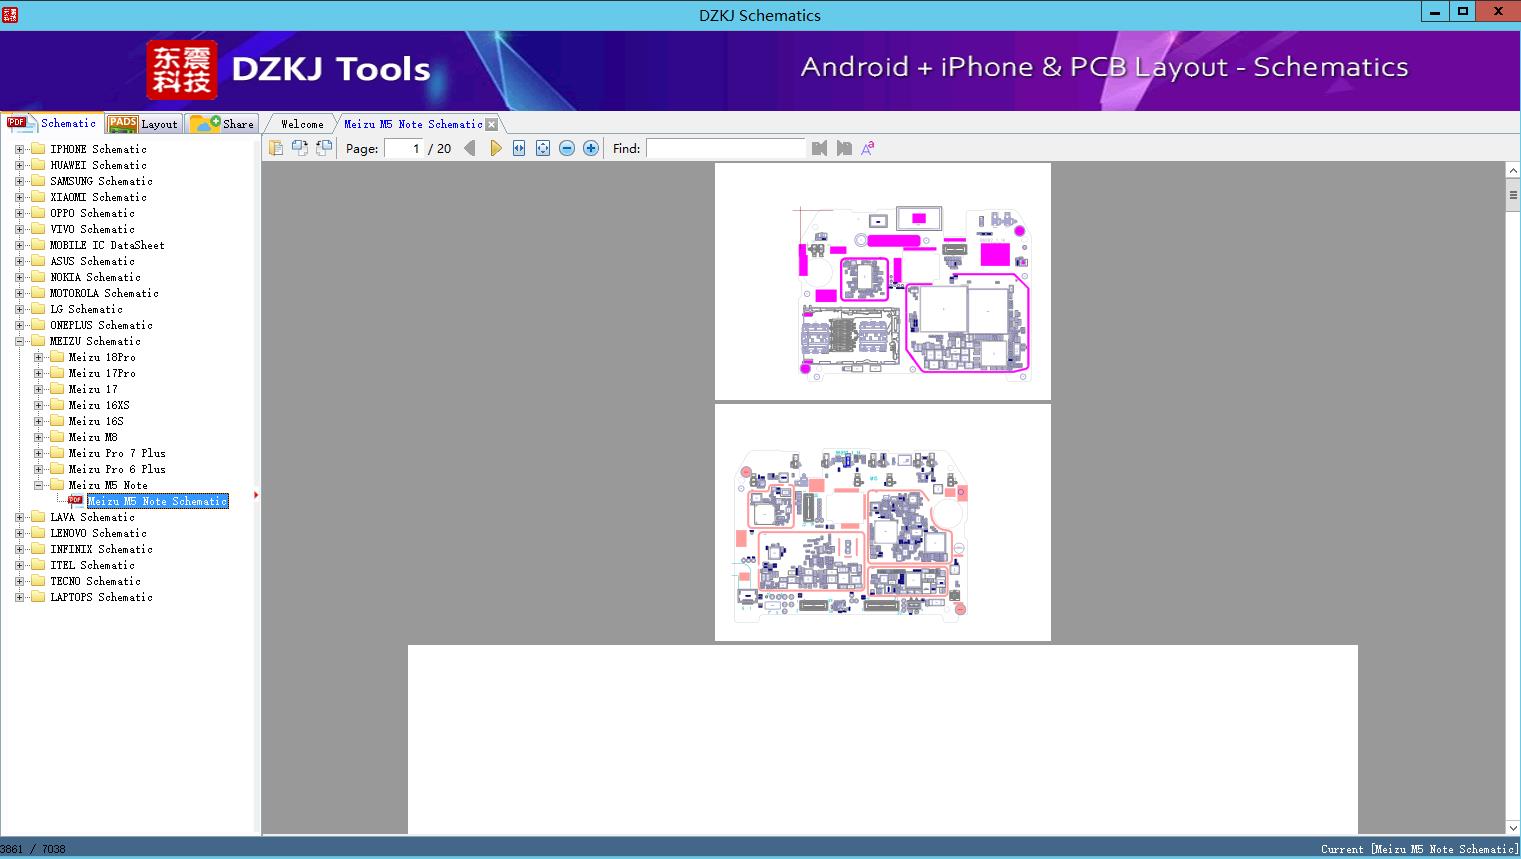Click the copy pages icon in the PDF toolbar

(276, 148)
